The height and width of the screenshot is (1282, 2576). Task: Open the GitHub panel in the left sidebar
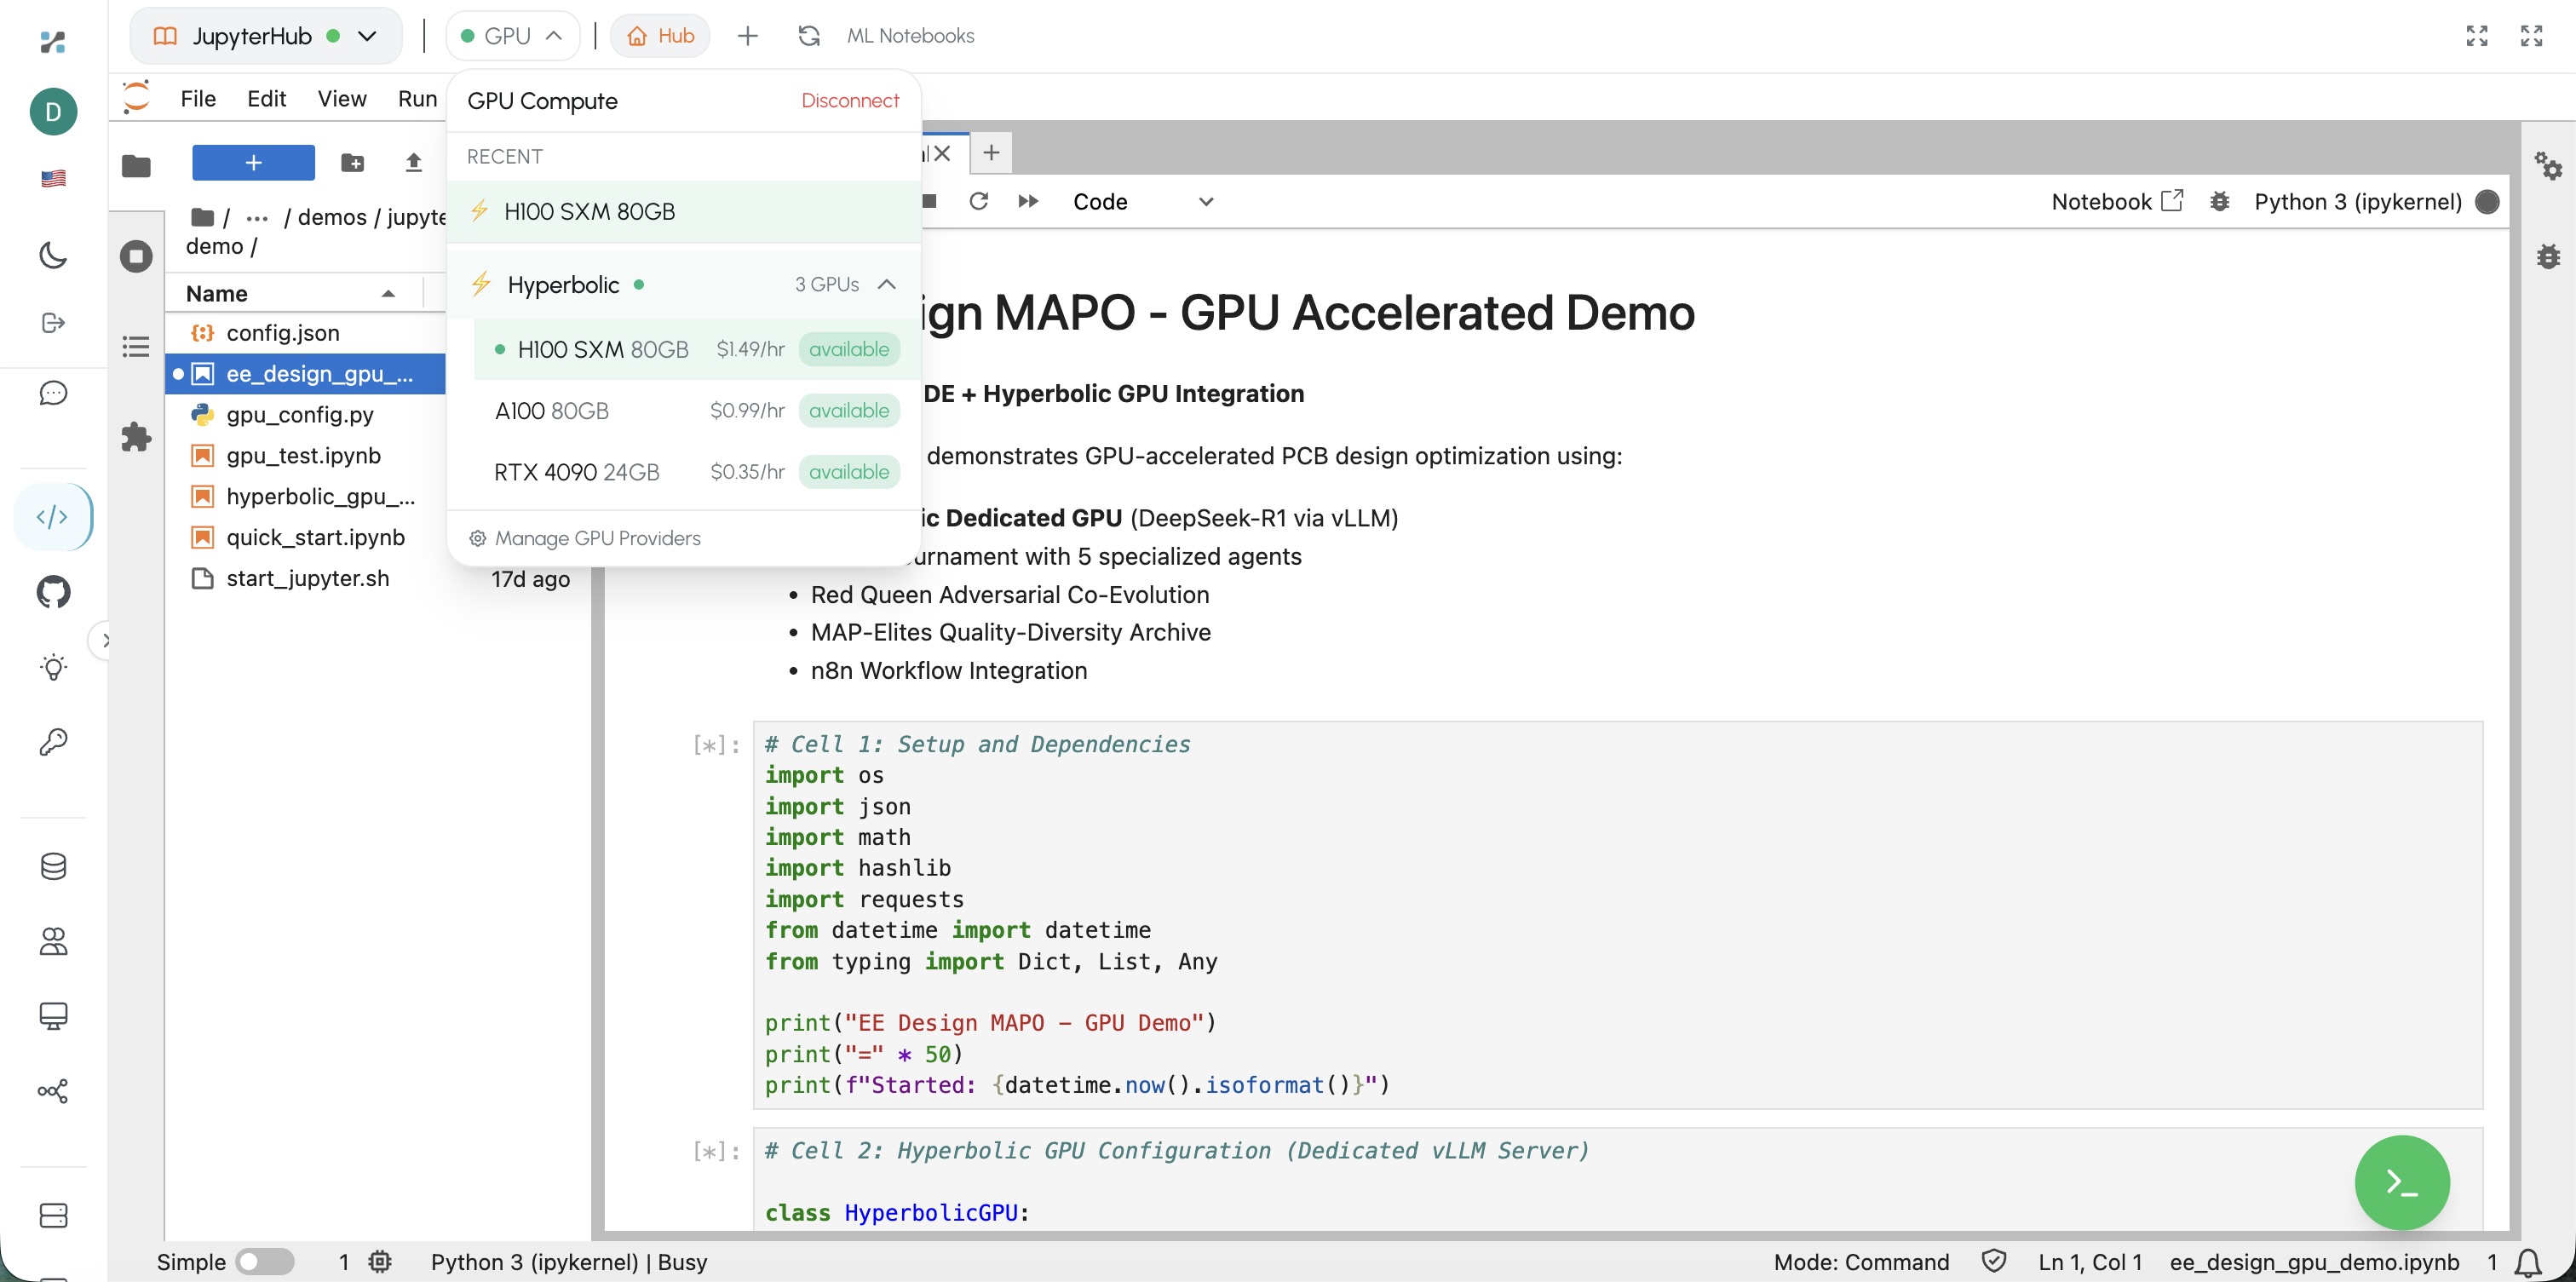[53, 591]
